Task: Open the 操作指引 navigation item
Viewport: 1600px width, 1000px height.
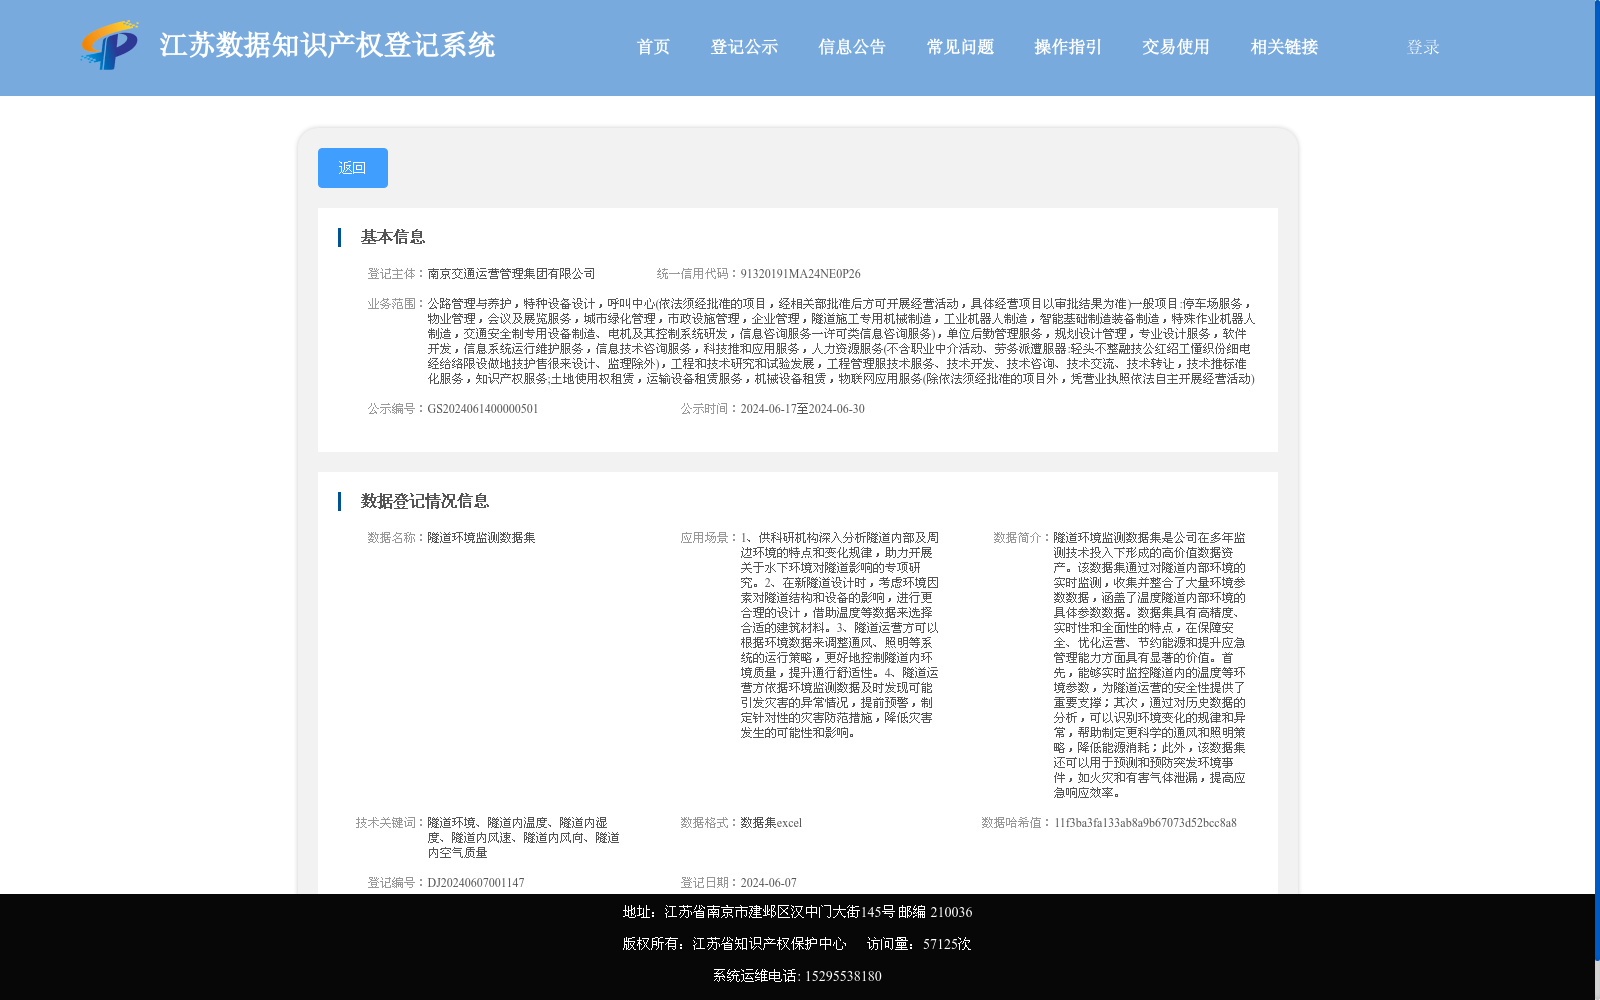Action: pyautogui.click(x=1068, y=47)
